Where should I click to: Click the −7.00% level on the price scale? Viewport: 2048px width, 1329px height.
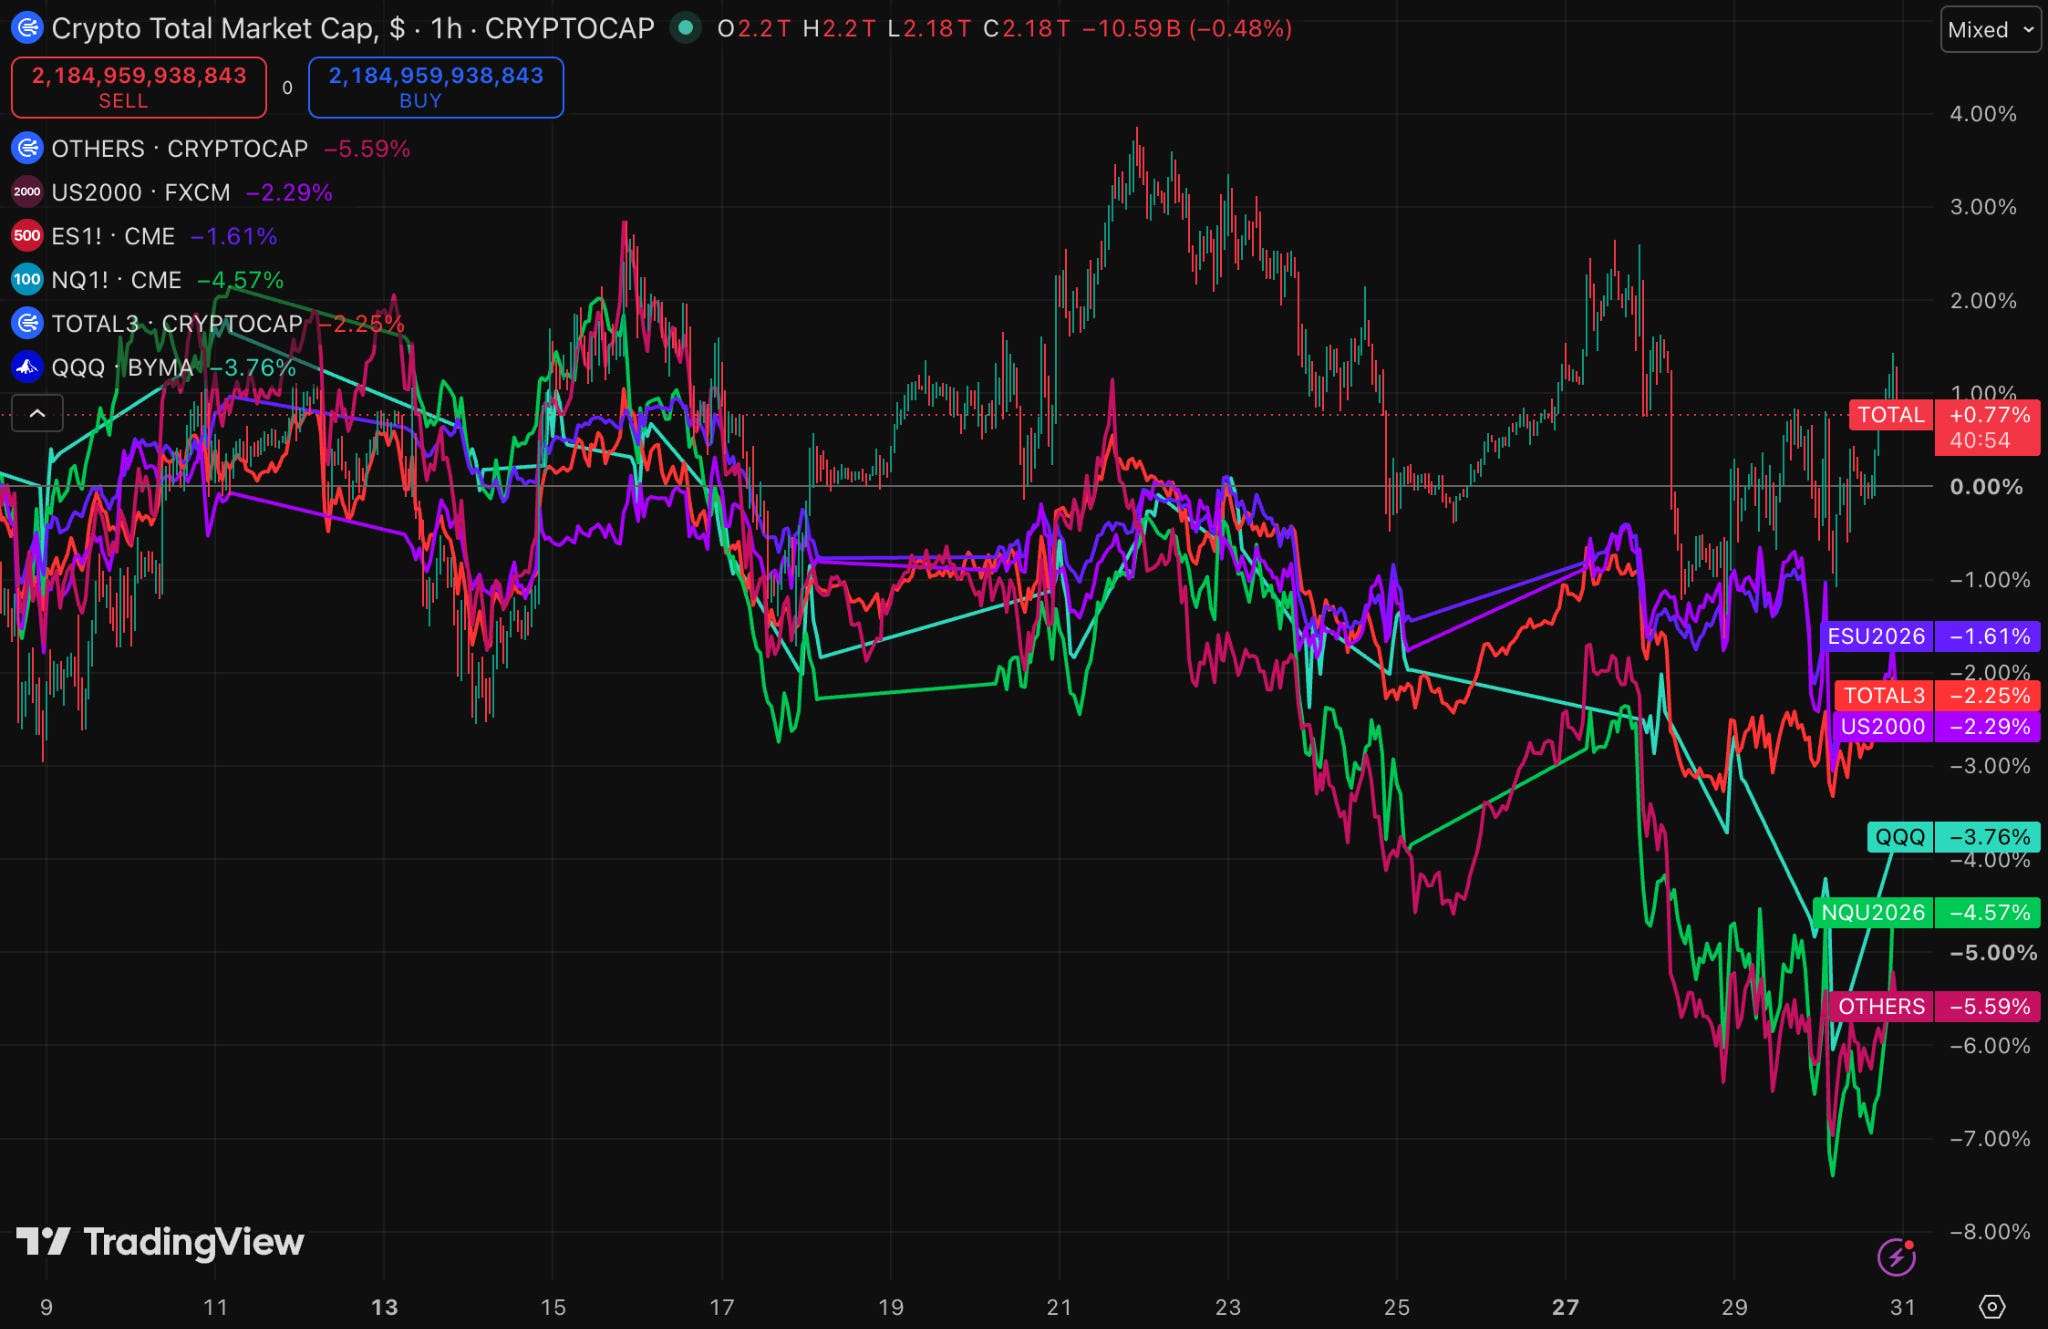(1990, 1139)
